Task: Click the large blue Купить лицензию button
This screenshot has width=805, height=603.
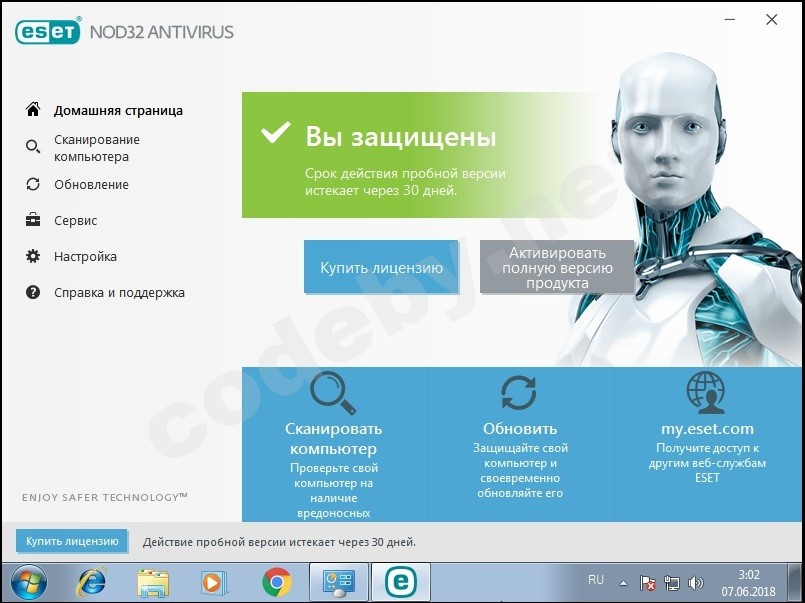Action: (381, 267)
